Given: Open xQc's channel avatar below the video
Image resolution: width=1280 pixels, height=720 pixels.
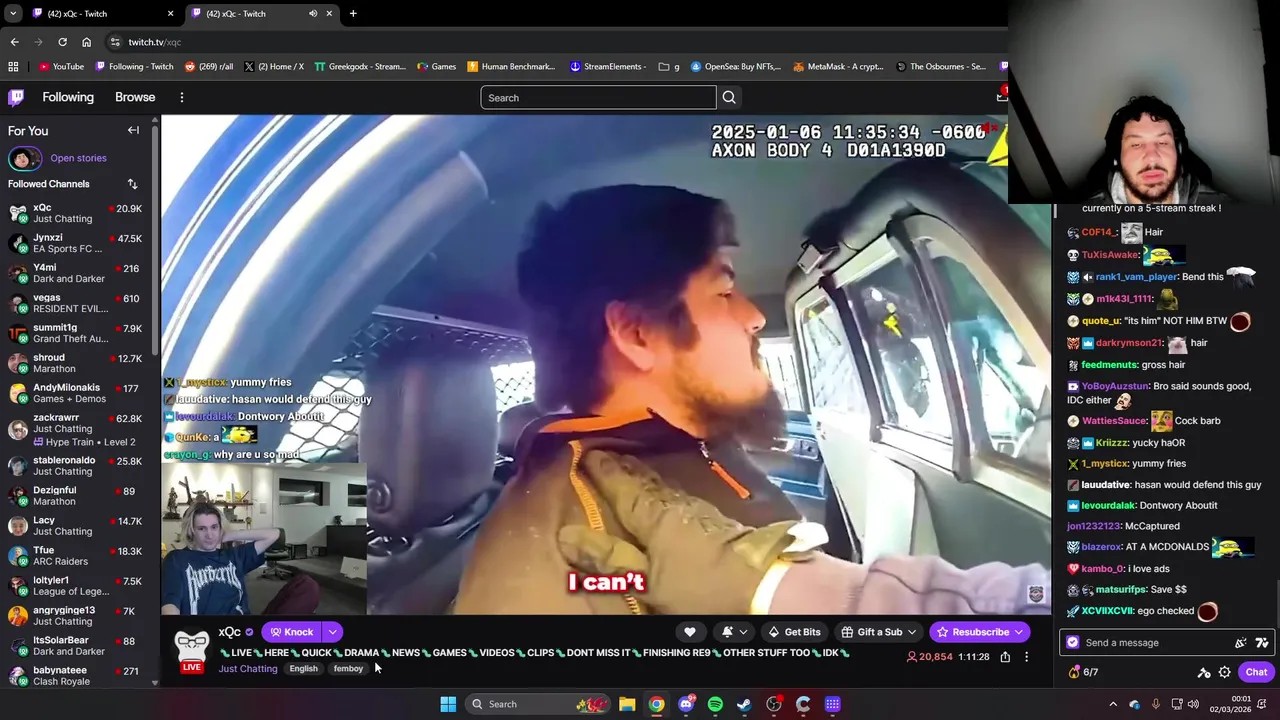Looking at the screenshot, I should coord(192,648).
